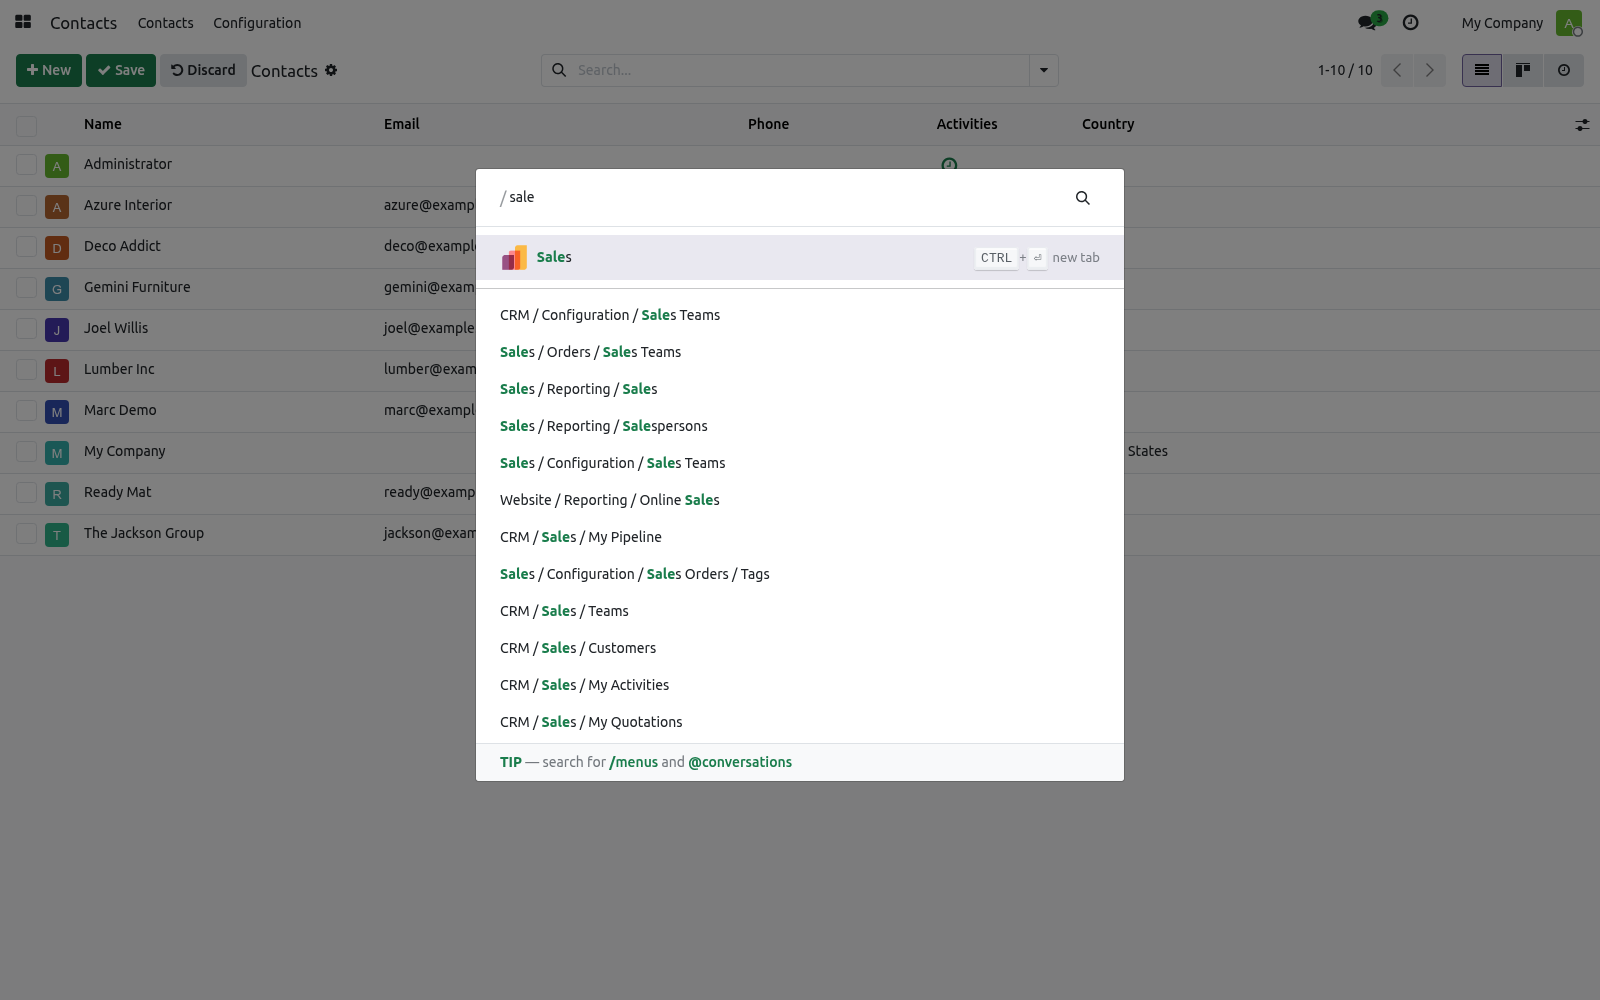Click search magnifier in Contacts search bar
Image resolution: width=1600 pixels, height=1000 pixels.
coord(559,70)
